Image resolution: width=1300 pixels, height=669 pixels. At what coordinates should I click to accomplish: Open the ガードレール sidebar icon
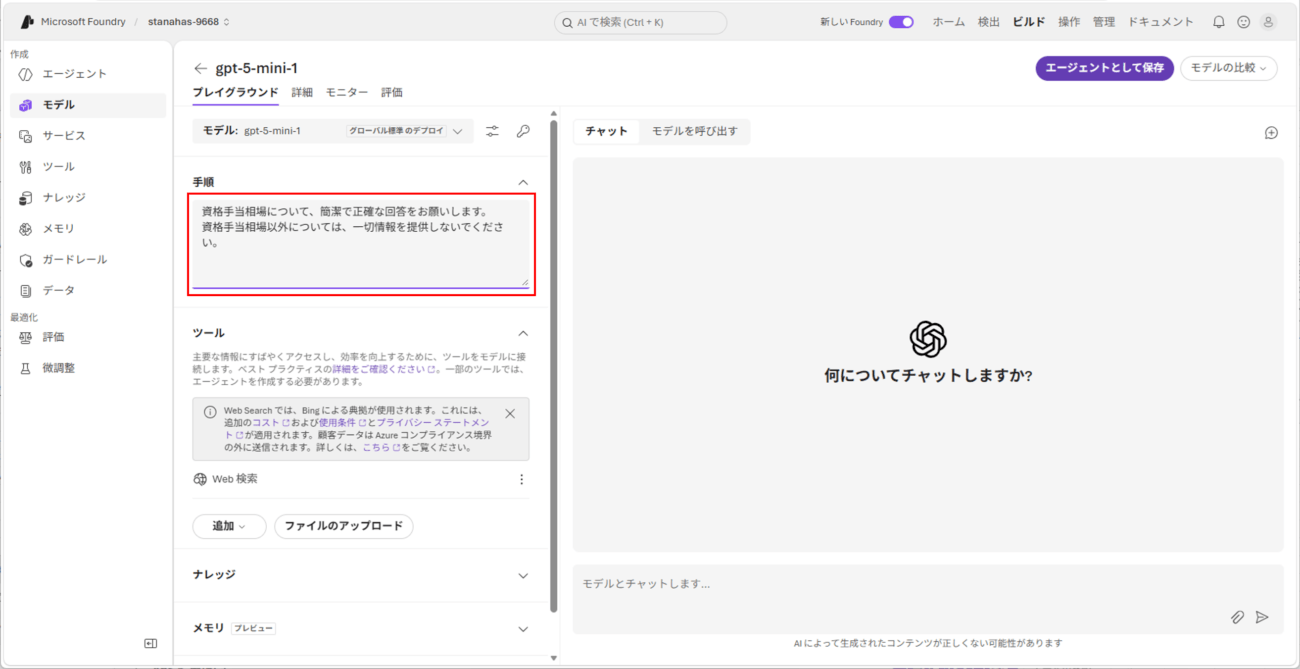pos(26,260)
